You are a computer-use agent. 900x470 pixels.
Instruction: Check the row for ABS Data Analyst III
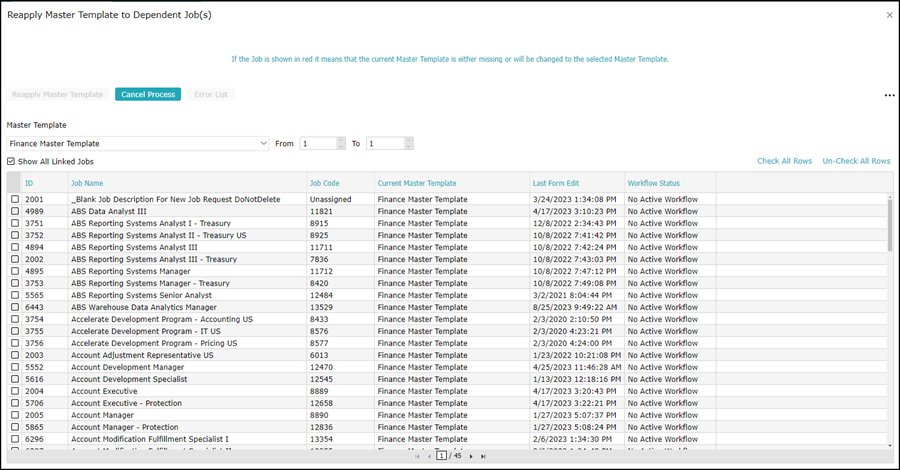tap(15, 211)
